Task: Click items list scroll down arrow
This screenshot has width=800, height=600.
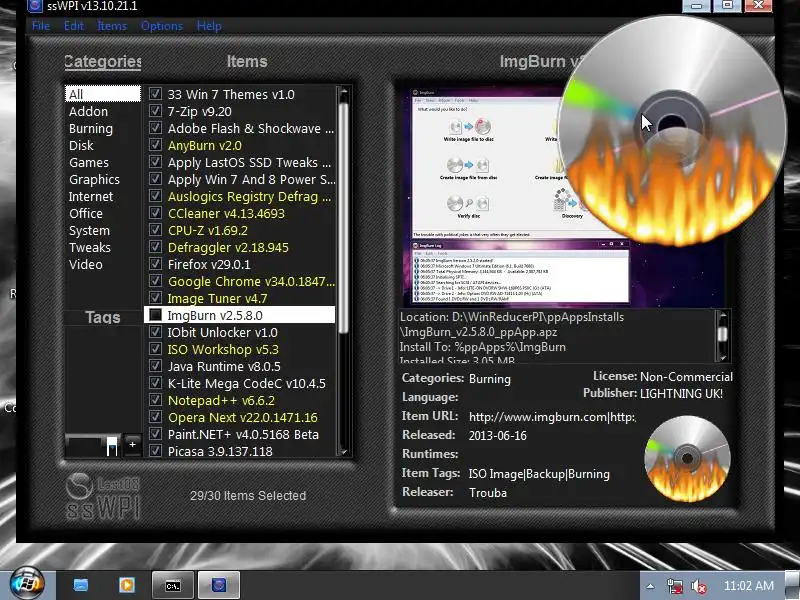Action: [343, 452]
